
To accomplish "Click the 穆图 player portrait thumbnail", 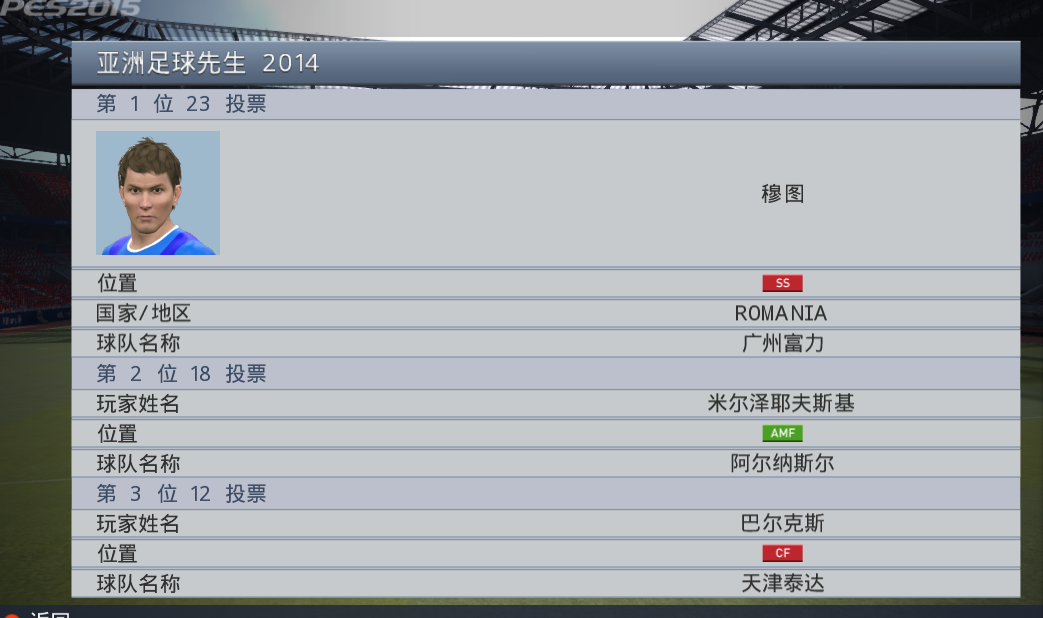I will click(158, 193).
